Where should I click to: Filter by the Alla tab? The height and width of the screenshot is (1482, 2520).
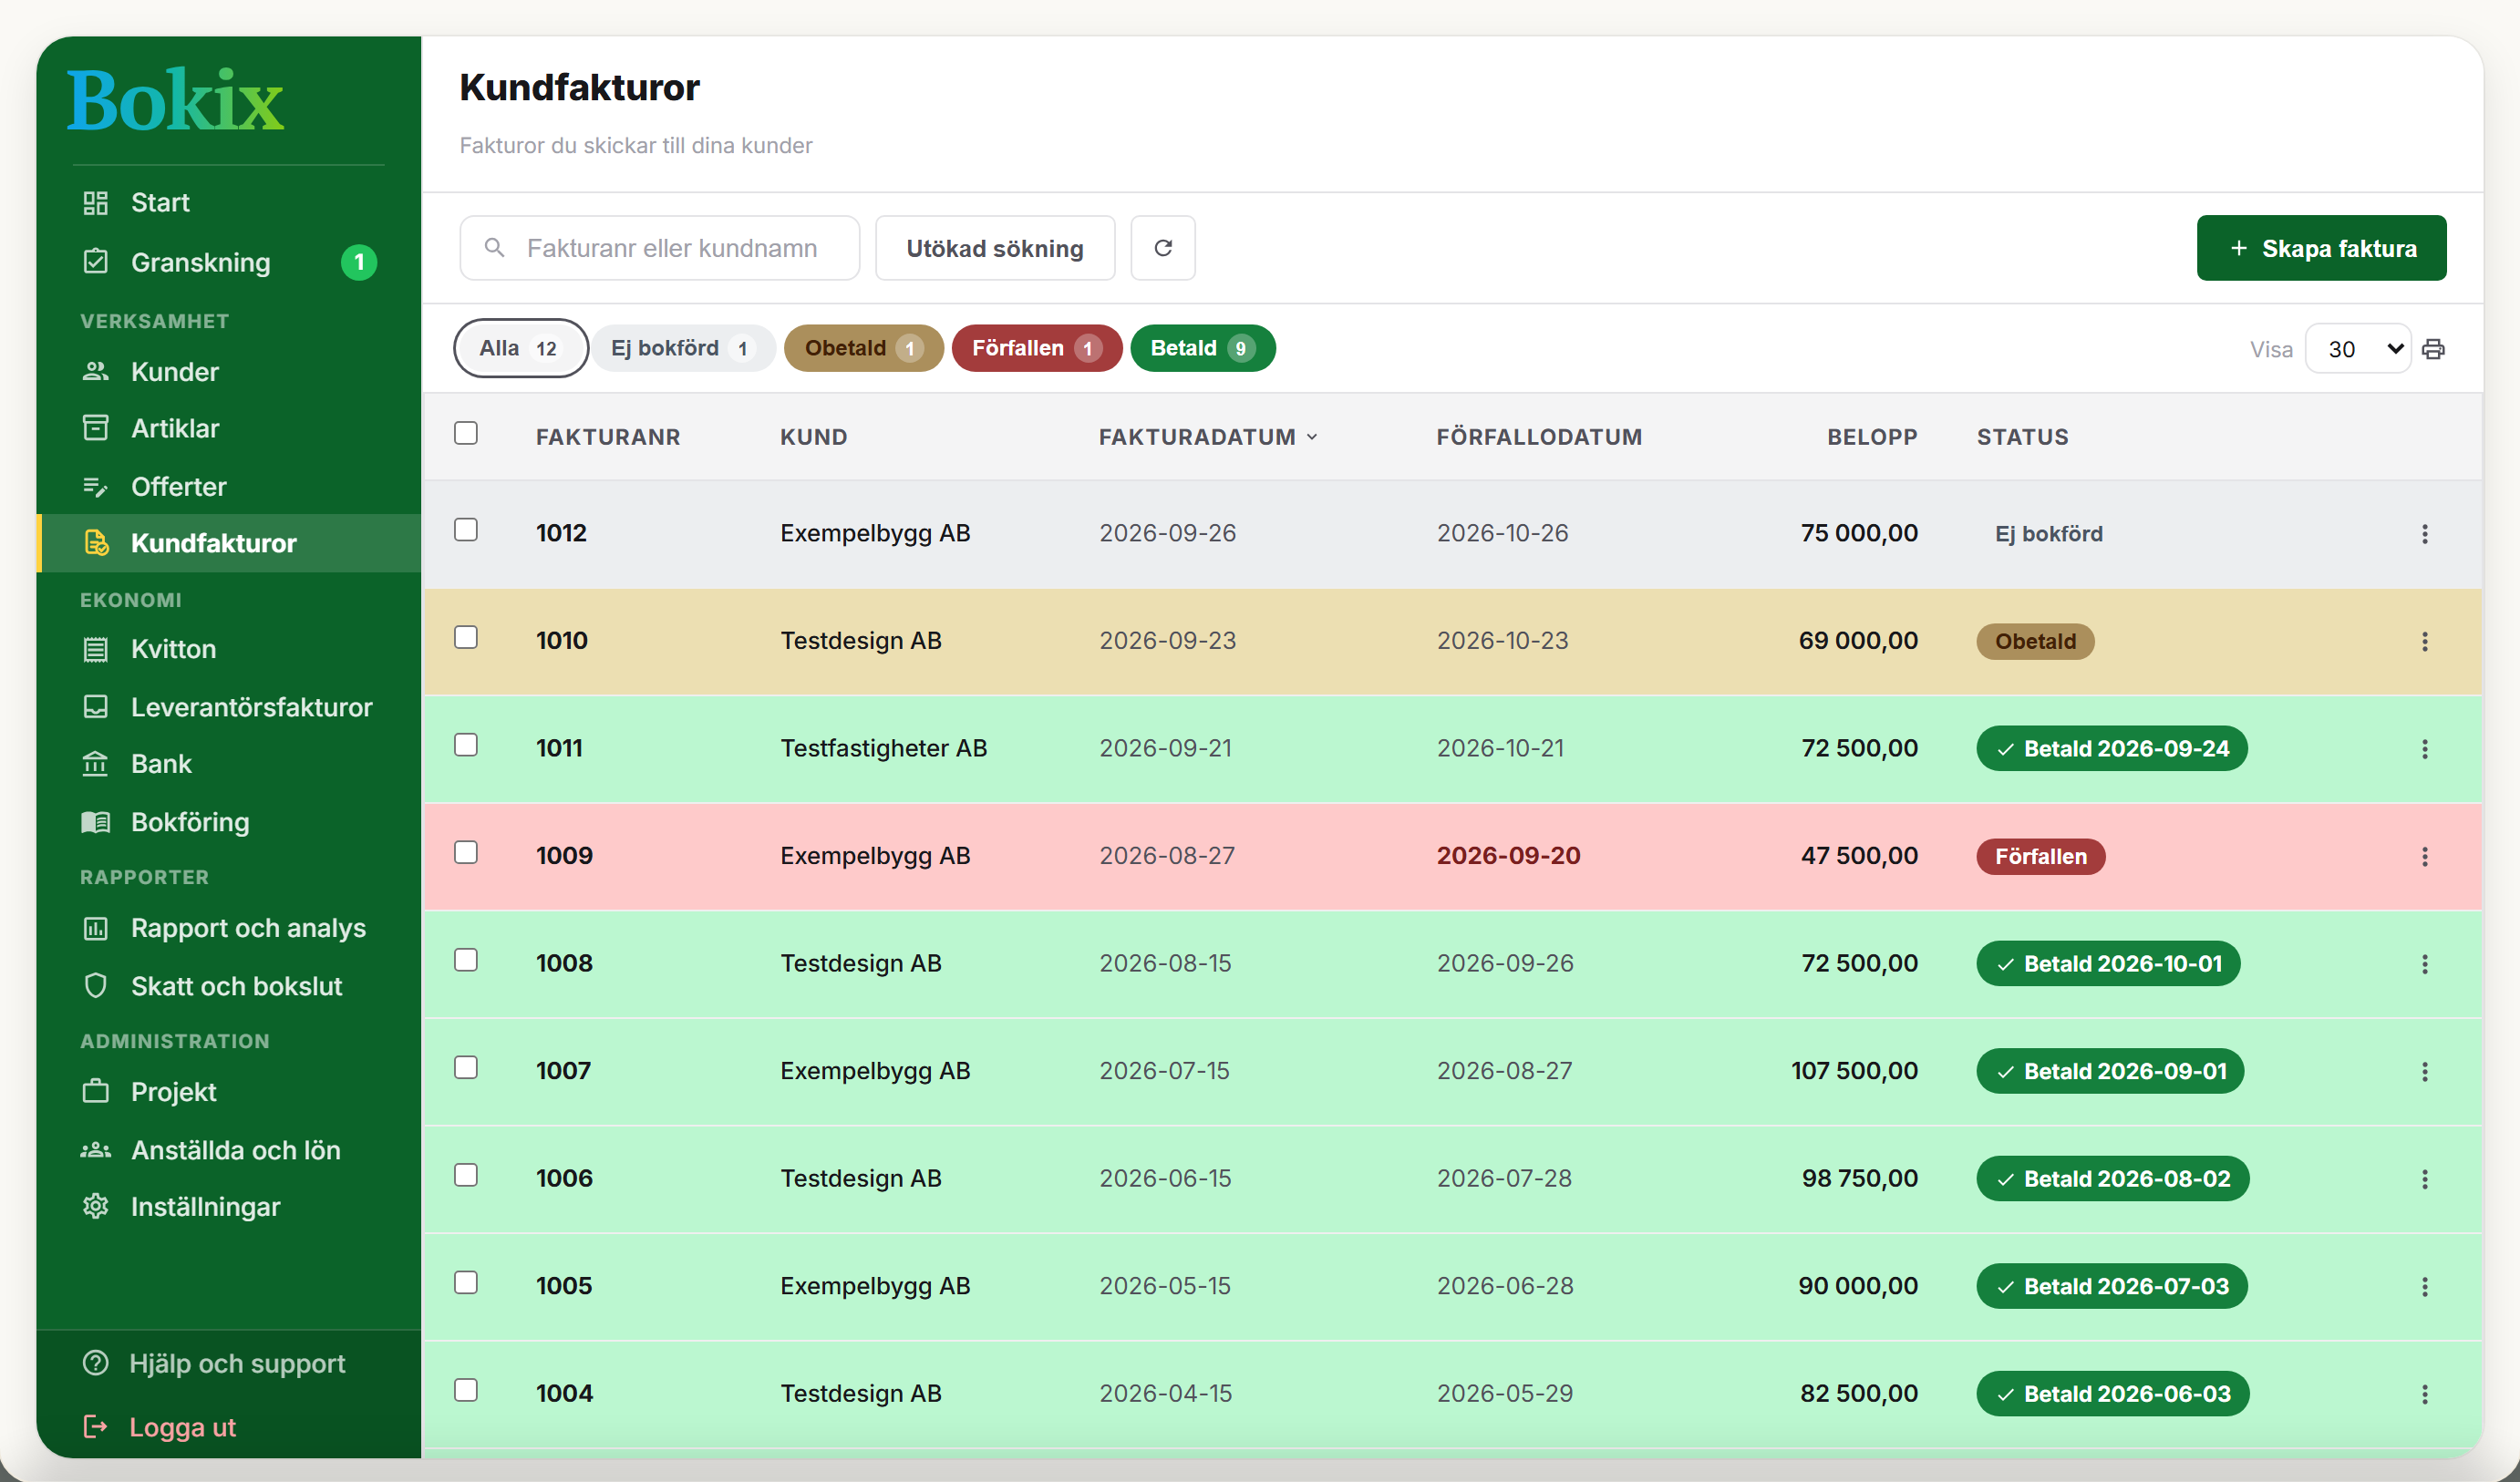click(521, 348)
